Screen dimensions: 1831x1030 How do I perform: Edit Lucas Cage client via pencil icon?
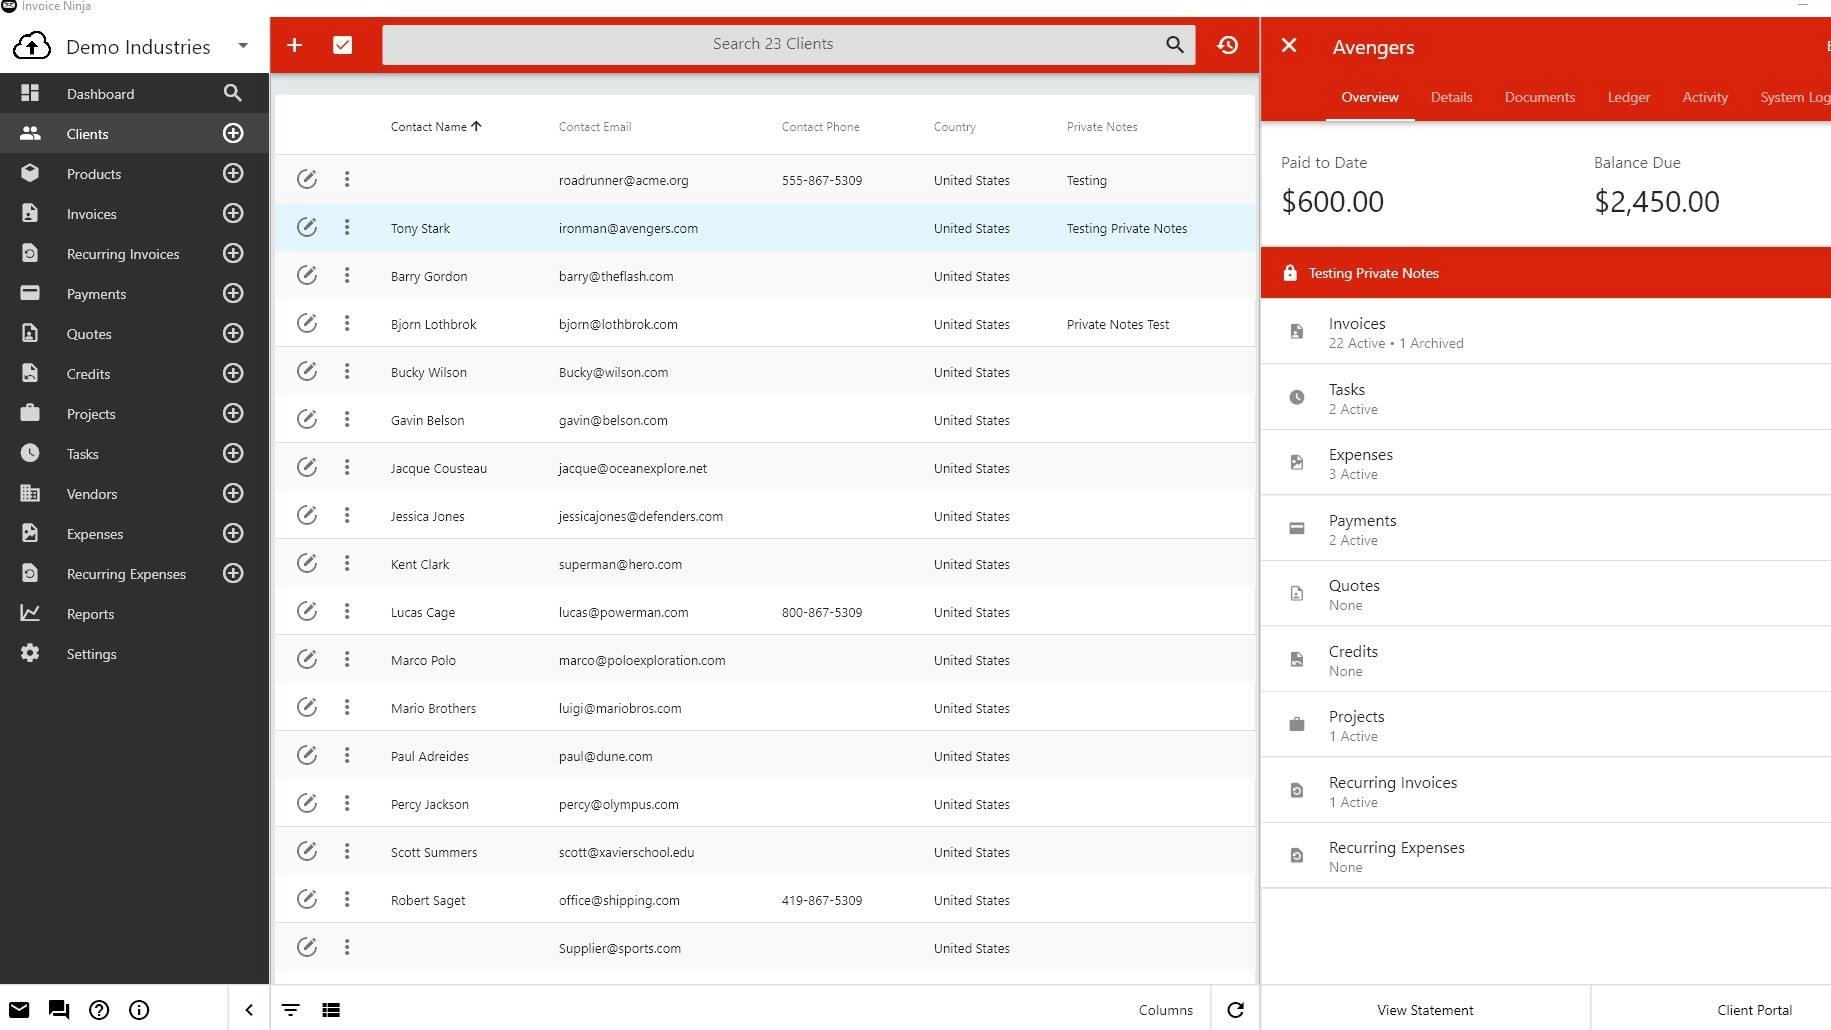coord(307,612)
